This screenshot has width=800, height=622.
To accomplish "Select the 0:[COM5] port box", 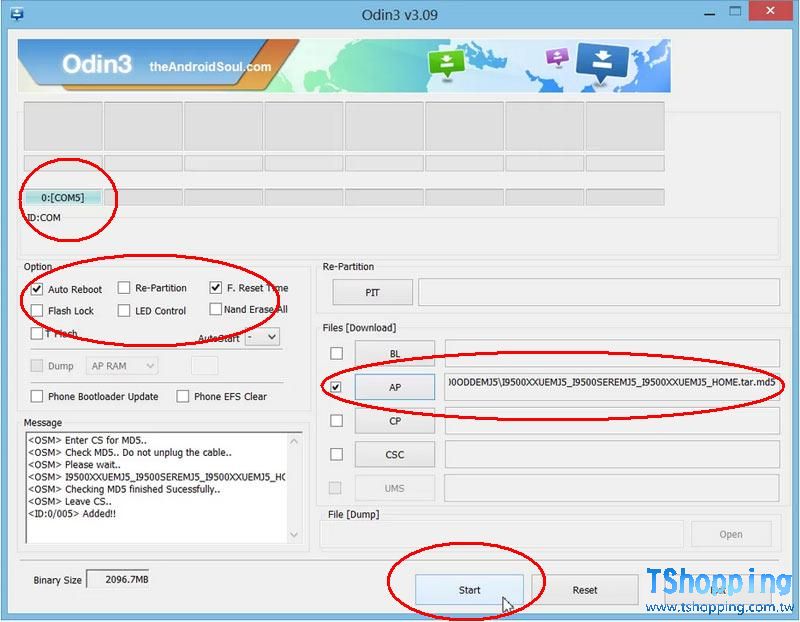I will [63, 197].
